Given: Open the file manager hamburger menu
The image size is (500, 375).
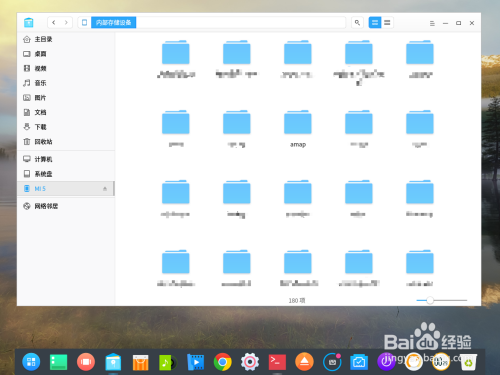Looking at the screenshot, I should coord(432,23).
